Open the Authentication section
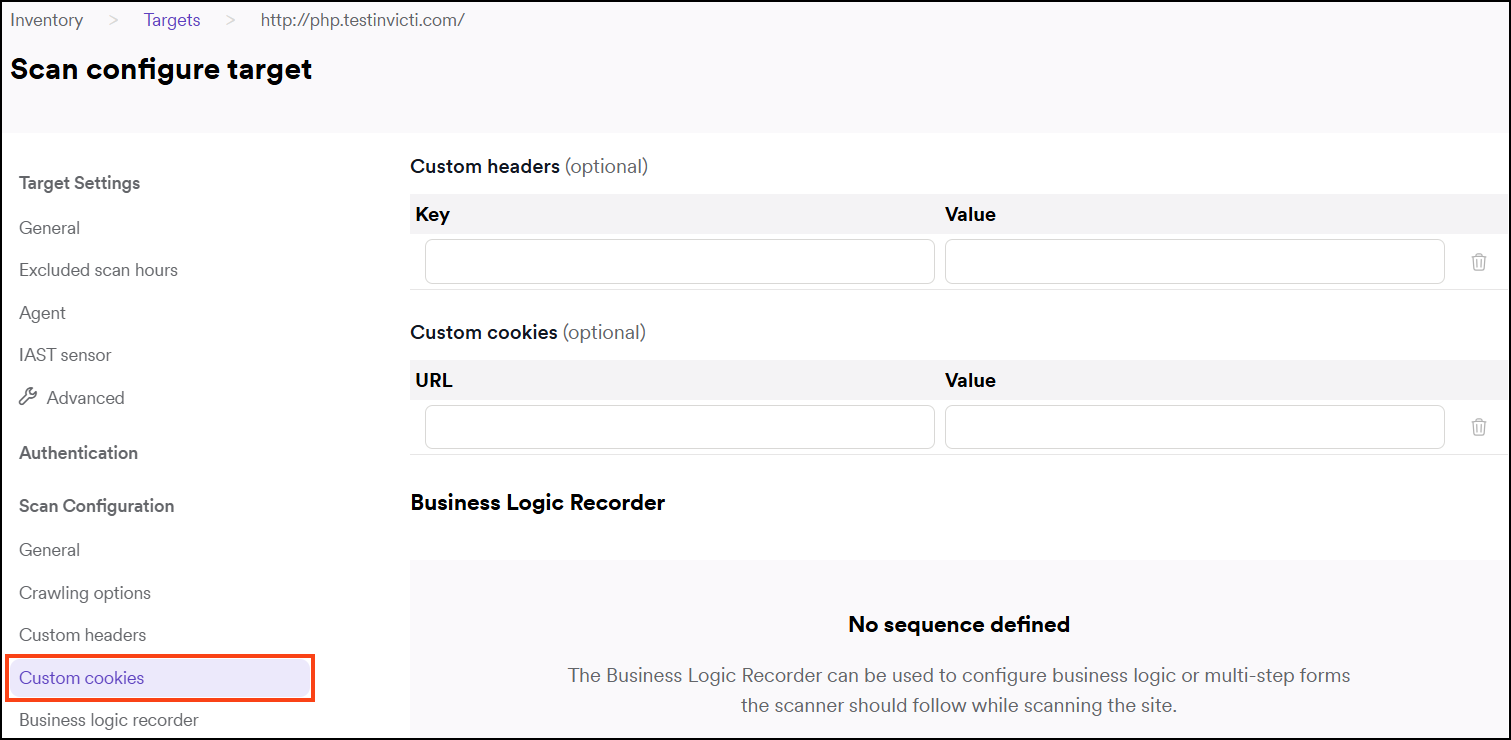The height and width of the screenshot is (740, 1511). click(x=78, y=452)
